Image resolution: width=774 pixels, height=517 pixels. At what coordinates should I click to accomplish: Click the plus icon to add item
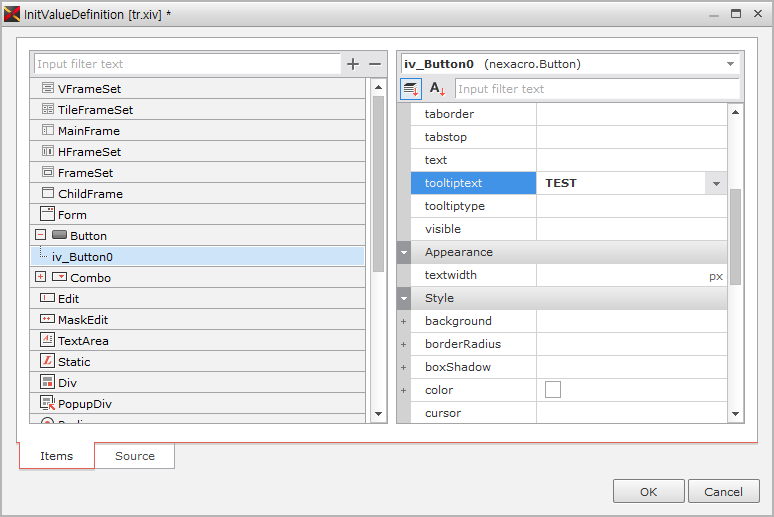point(352,64)
